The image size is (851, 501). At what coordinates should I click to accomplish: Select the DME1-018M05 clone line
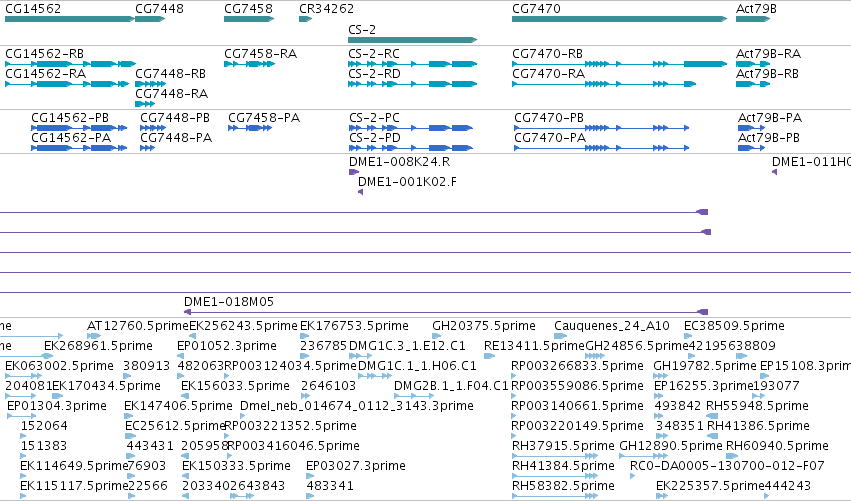pos(446,312)
